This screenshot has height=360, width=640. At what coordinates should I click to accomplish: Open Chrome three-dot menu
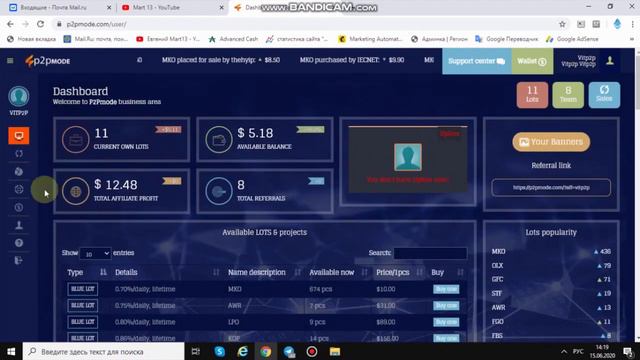tap(633, 24)
